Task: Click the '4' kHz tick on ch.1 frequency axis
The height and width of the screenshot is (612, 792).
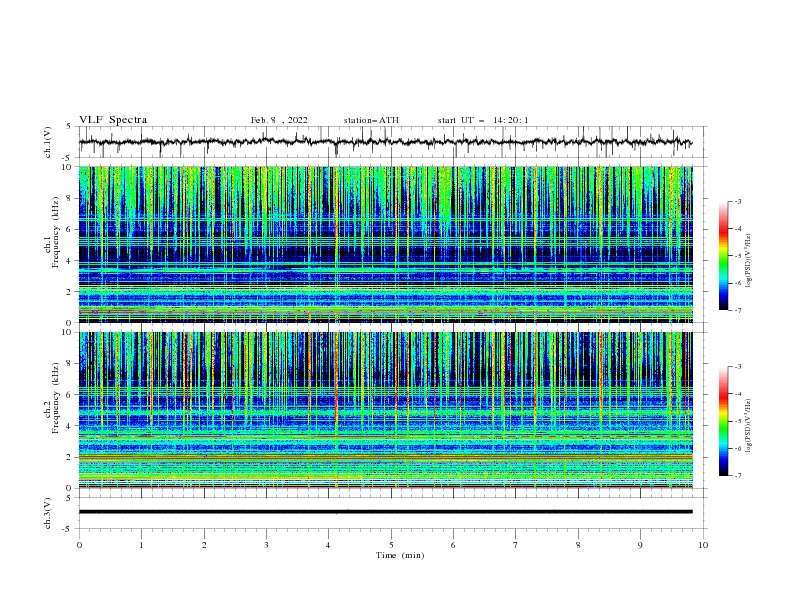Action: [x=70, y=261]
